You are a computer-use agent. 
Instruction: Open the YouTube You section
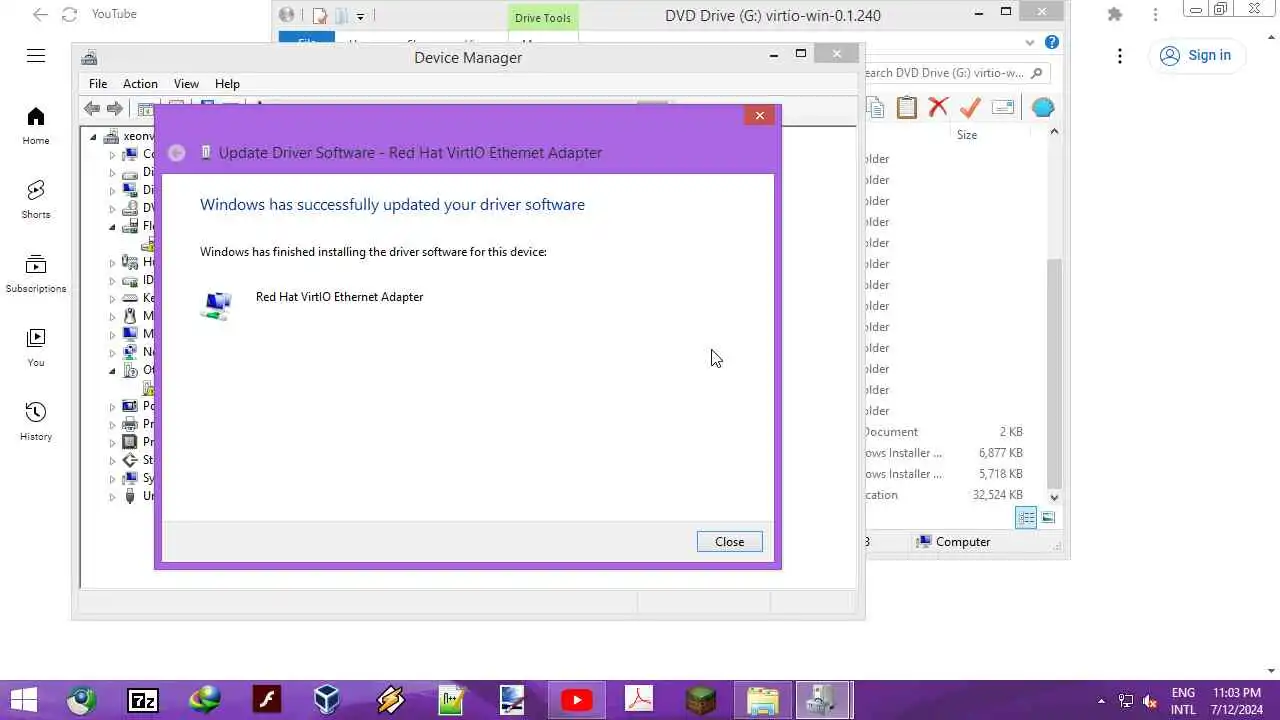tap(36, 348)
